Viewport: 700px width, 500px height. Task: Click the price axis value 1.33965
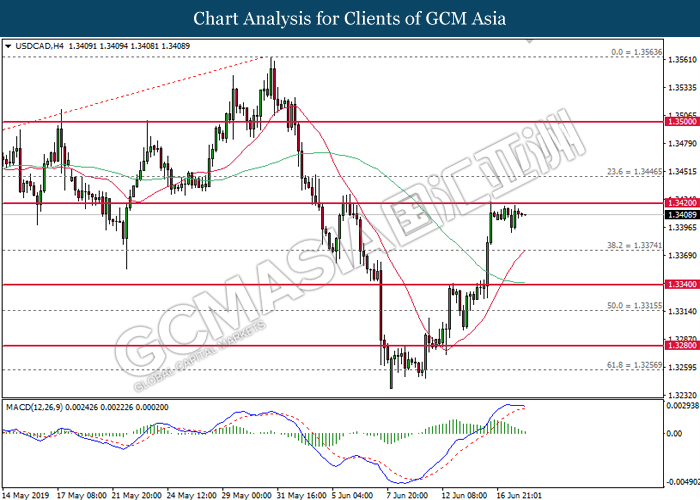click(x=682, y=228)
